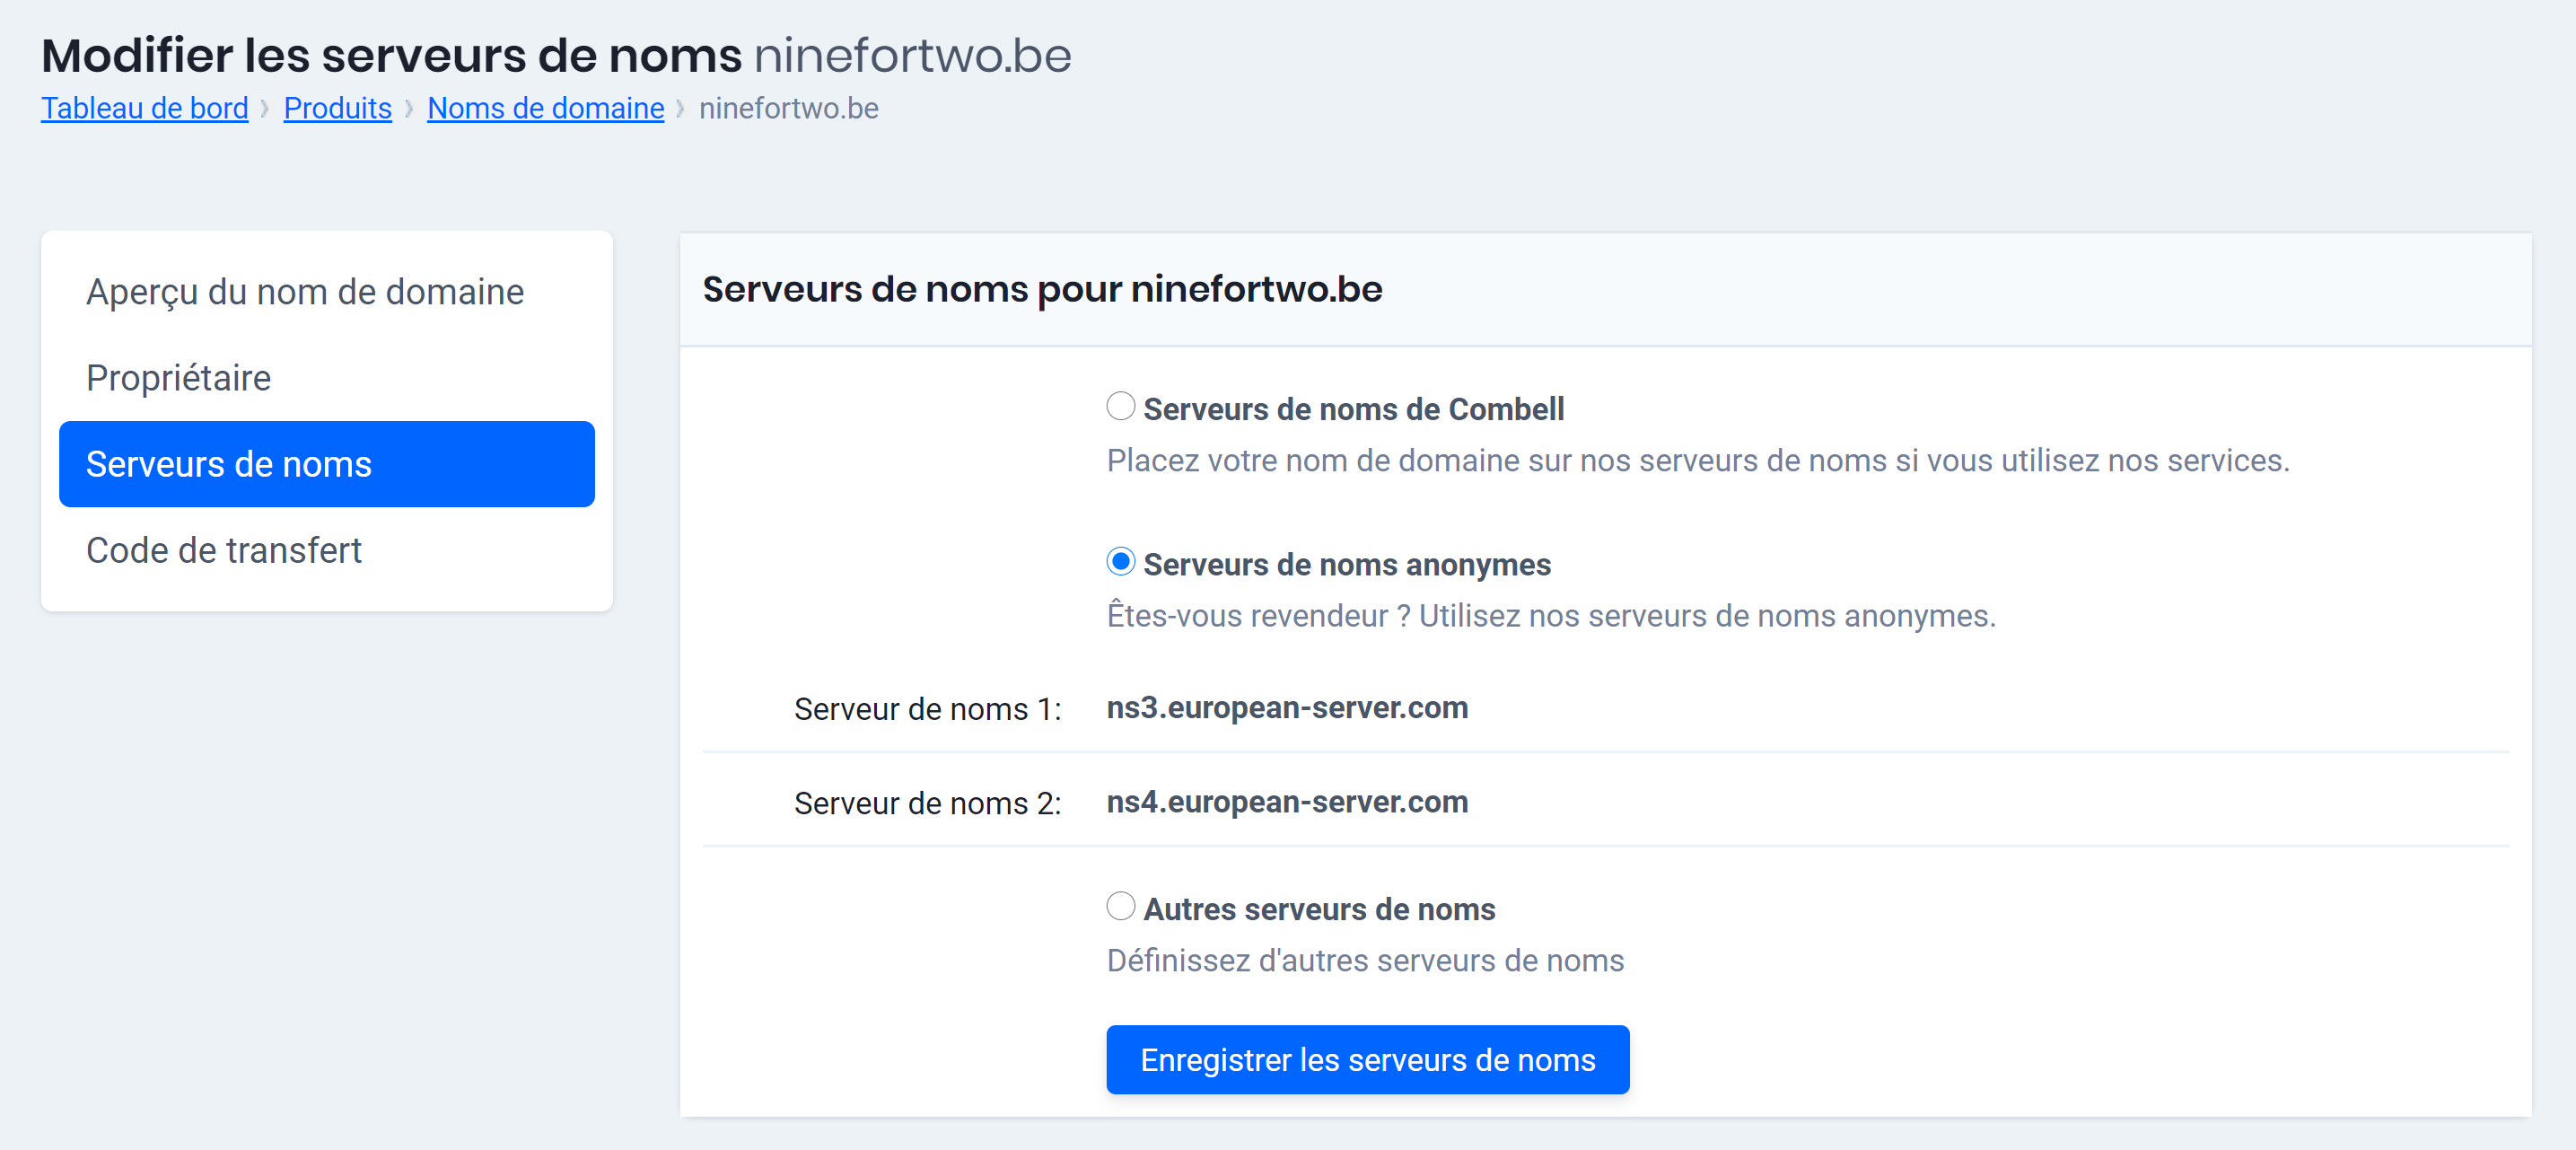Click heading "Serveurs de noms pour ninefortwo.be"
Image resolution: width=2576 pixels, height=1150 pixels.
click(1042, 289)
